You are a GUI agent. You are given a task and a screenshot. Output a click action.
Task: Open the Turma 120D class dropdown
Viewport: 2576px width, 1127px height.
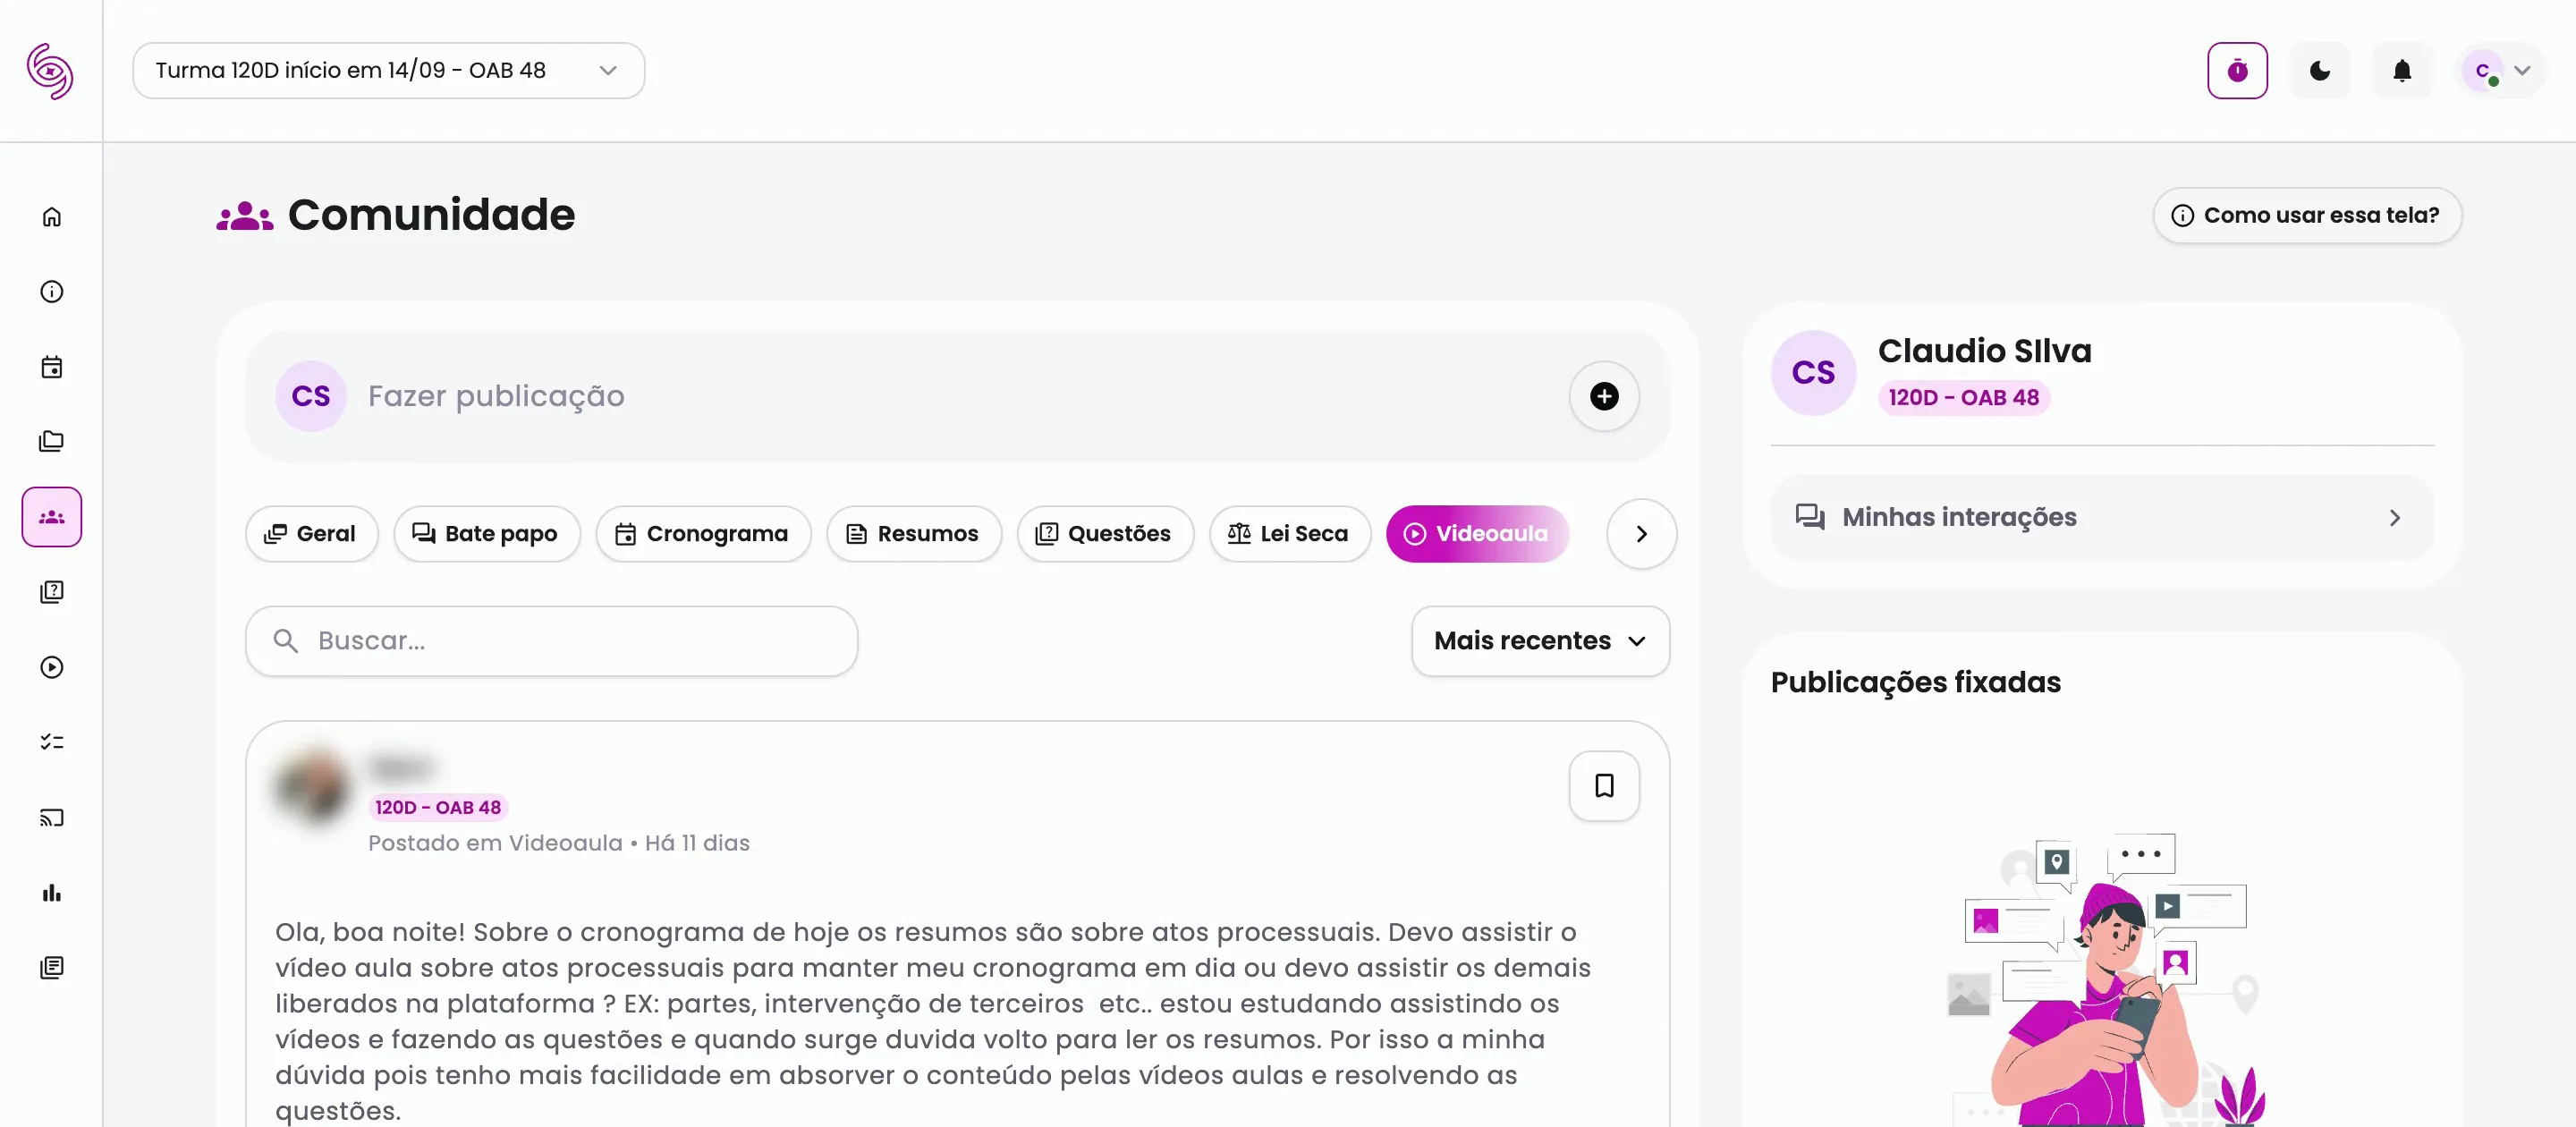tap(388, 70)
